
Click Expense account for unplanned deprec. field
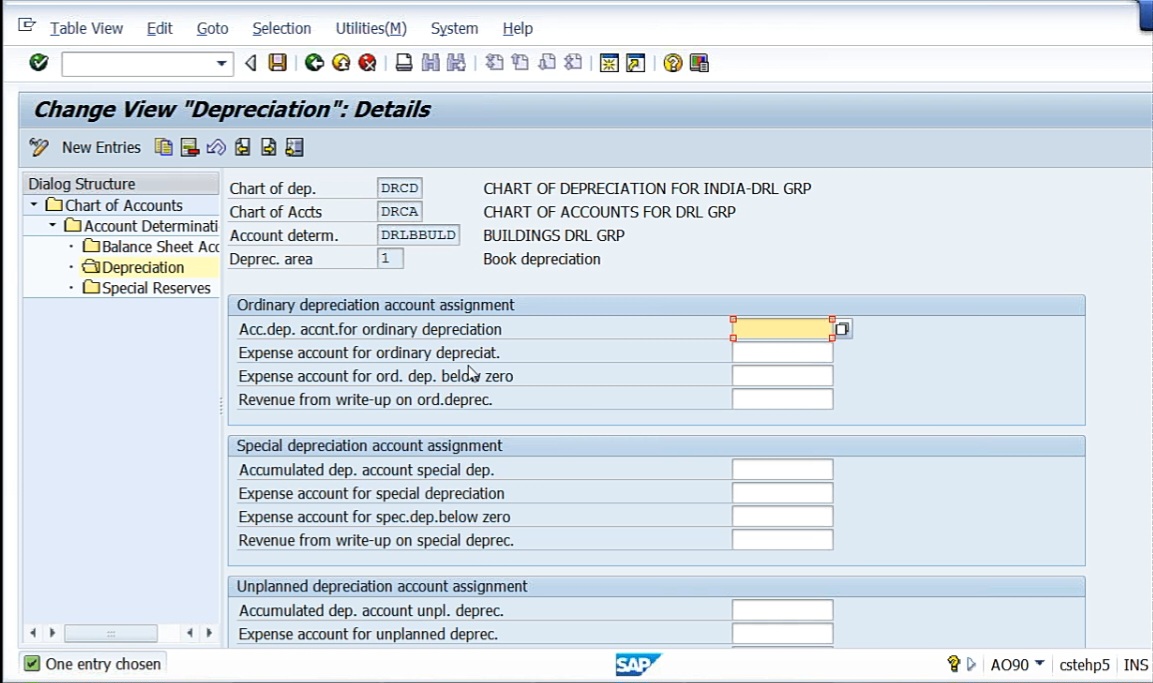coord(782,633)
